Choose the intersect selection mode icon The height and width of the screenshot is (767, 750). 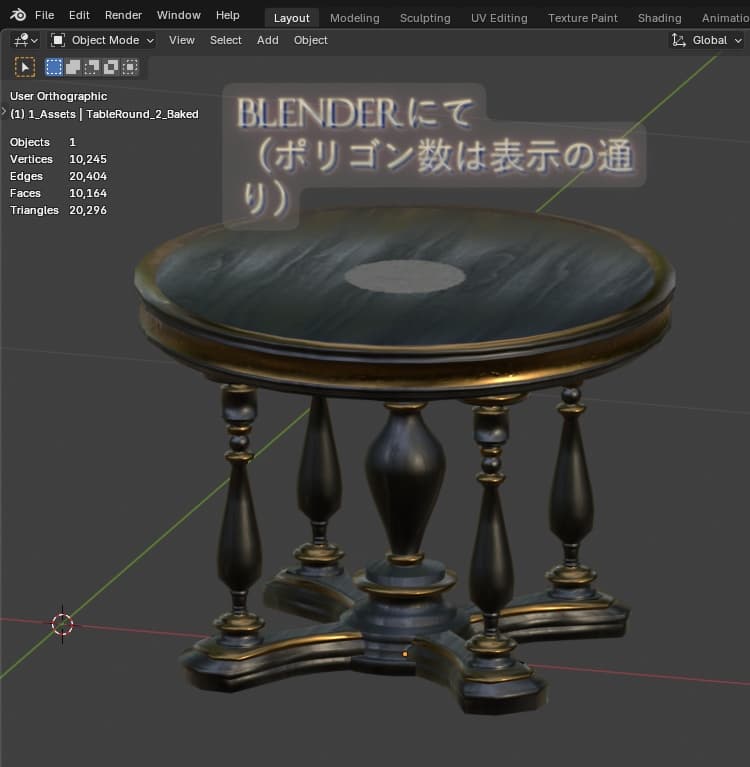[x=130, y=67]
